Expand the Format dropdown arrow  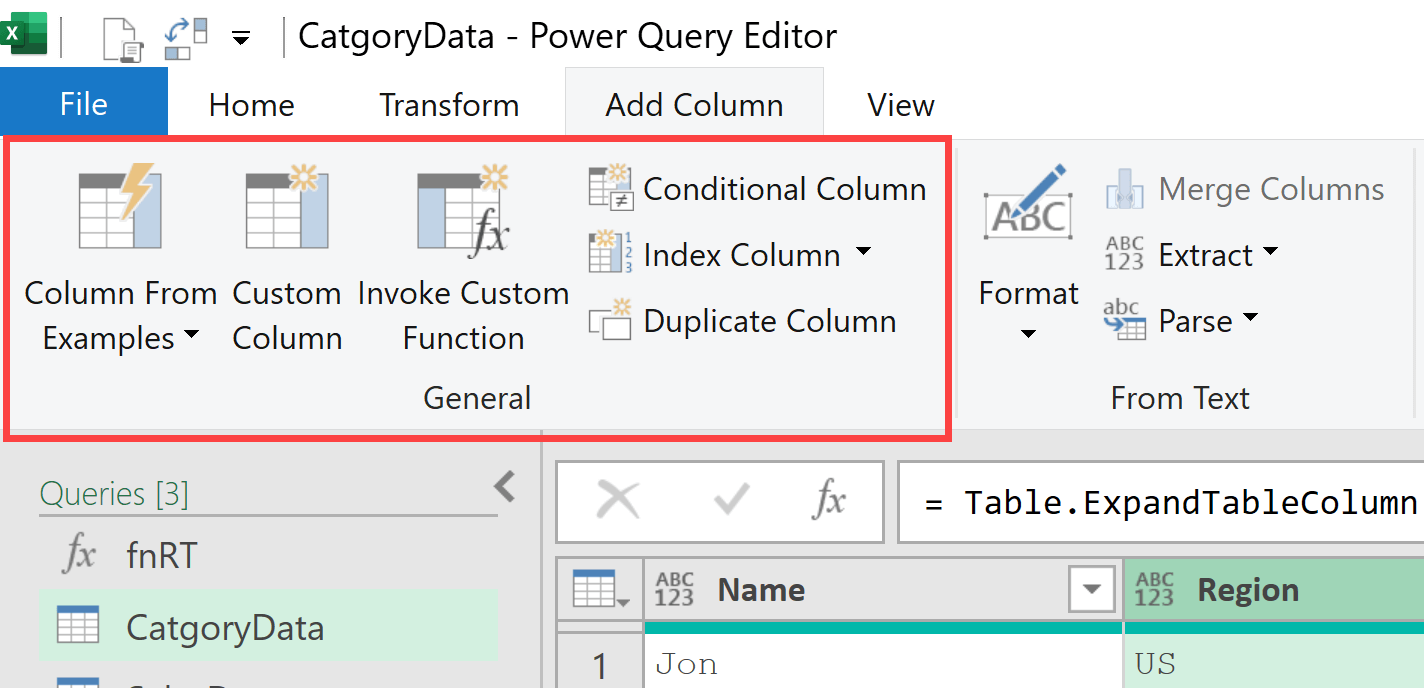pos(1028,334)
